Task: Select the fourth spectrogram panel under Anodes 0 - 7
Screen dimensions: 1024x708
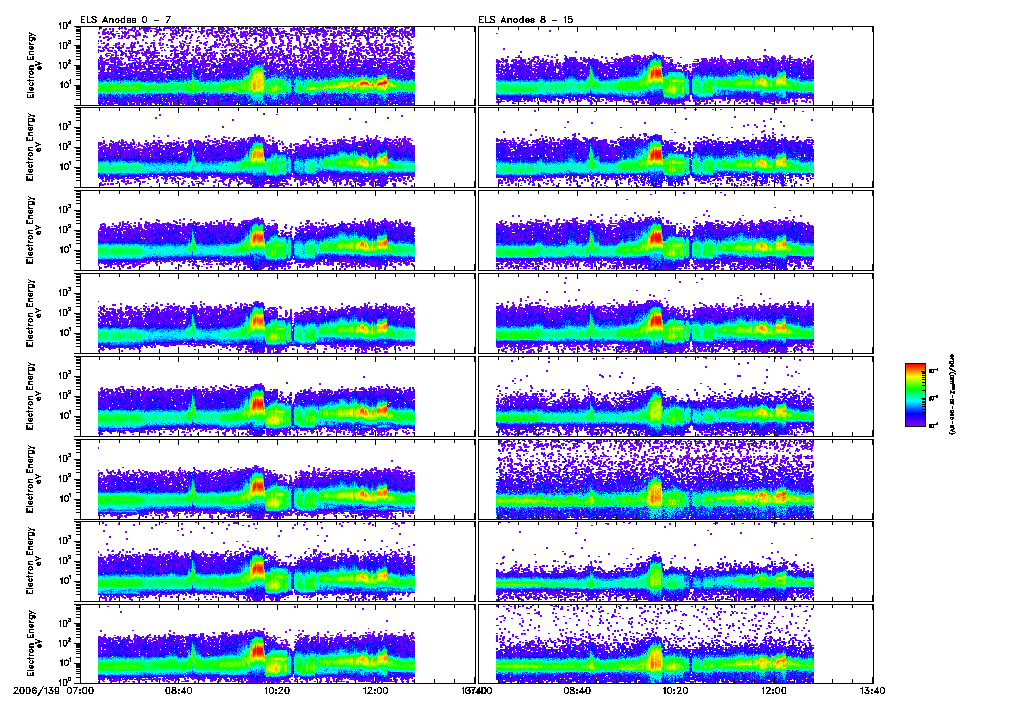Action: point(276,314)
